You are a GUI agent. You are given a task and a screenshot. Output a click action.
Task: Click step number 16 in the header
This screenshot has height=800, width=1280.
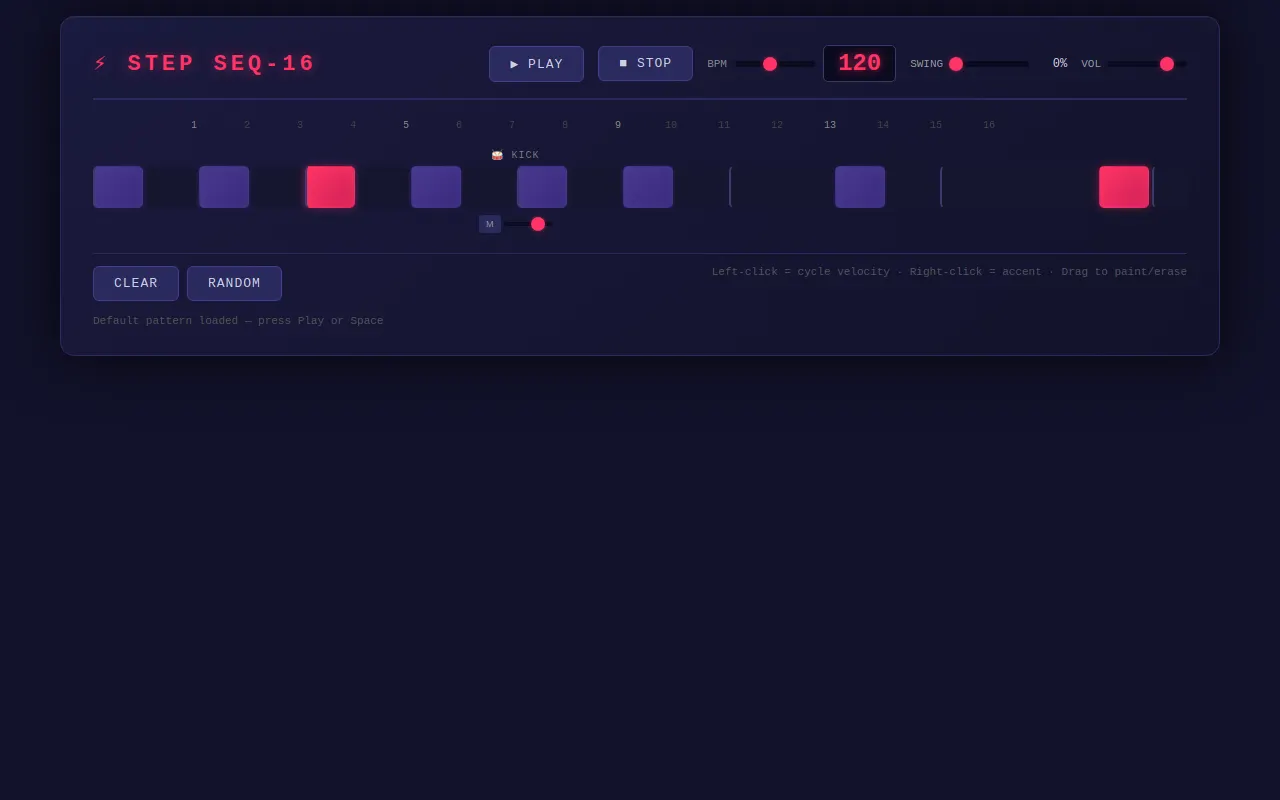pyautogui.click(x=989, y=125)
